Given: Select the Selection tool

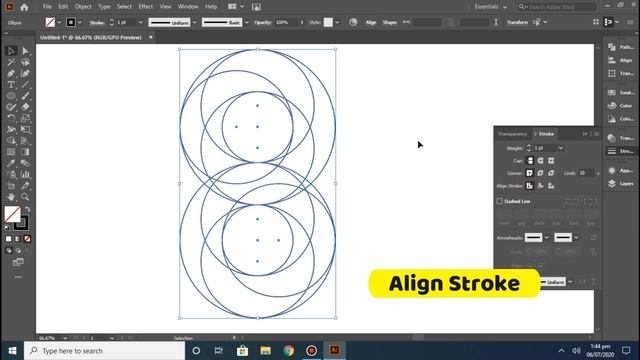Looking at the screenshot, I should 11,51.
